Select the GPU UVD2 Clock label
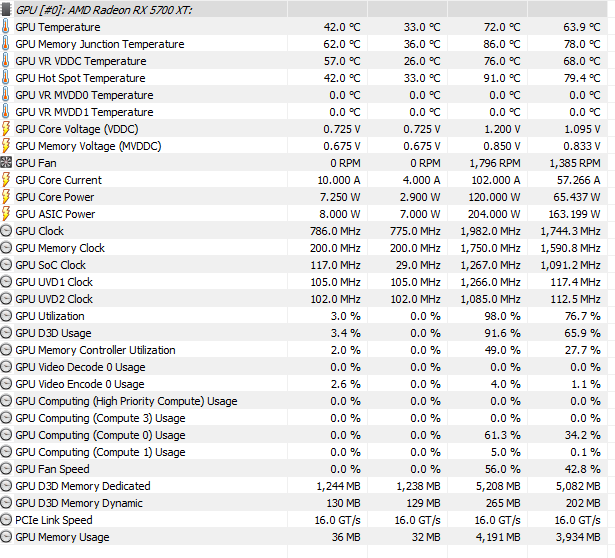The image size is (615, 558). click(x=54, y=299)
